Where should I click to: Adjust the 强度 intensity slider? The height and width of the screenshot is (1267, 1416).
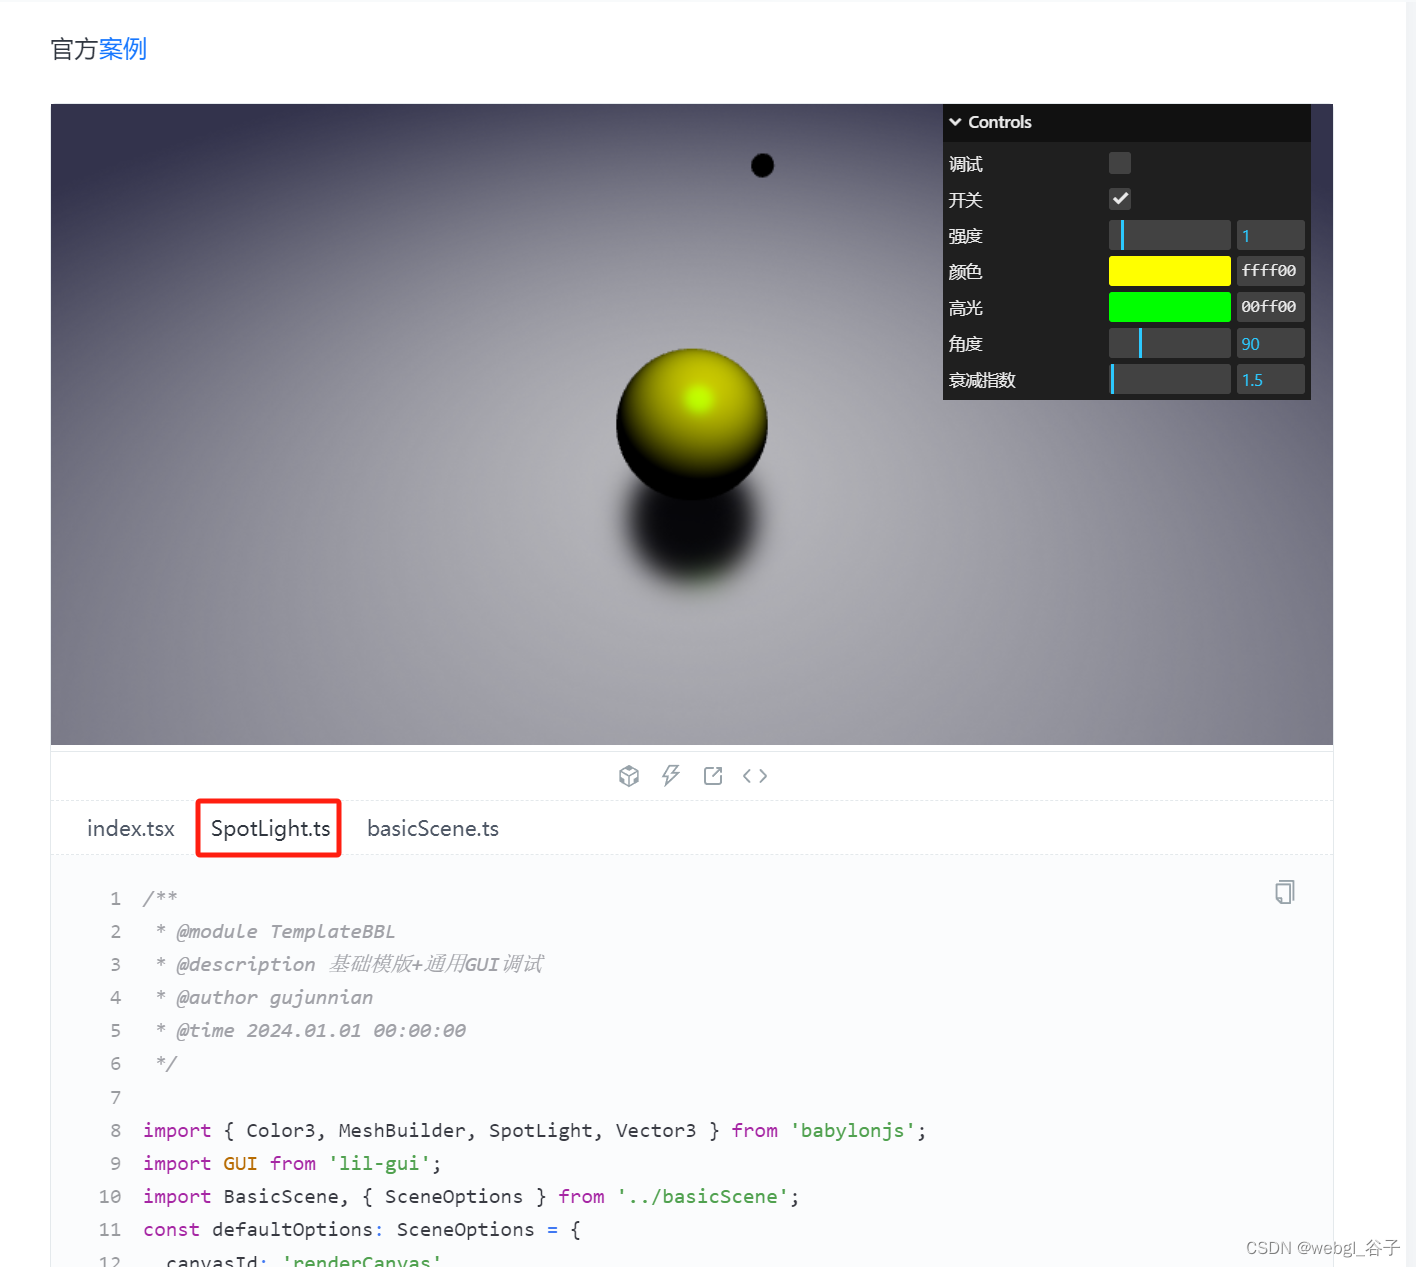[1169, 234]
